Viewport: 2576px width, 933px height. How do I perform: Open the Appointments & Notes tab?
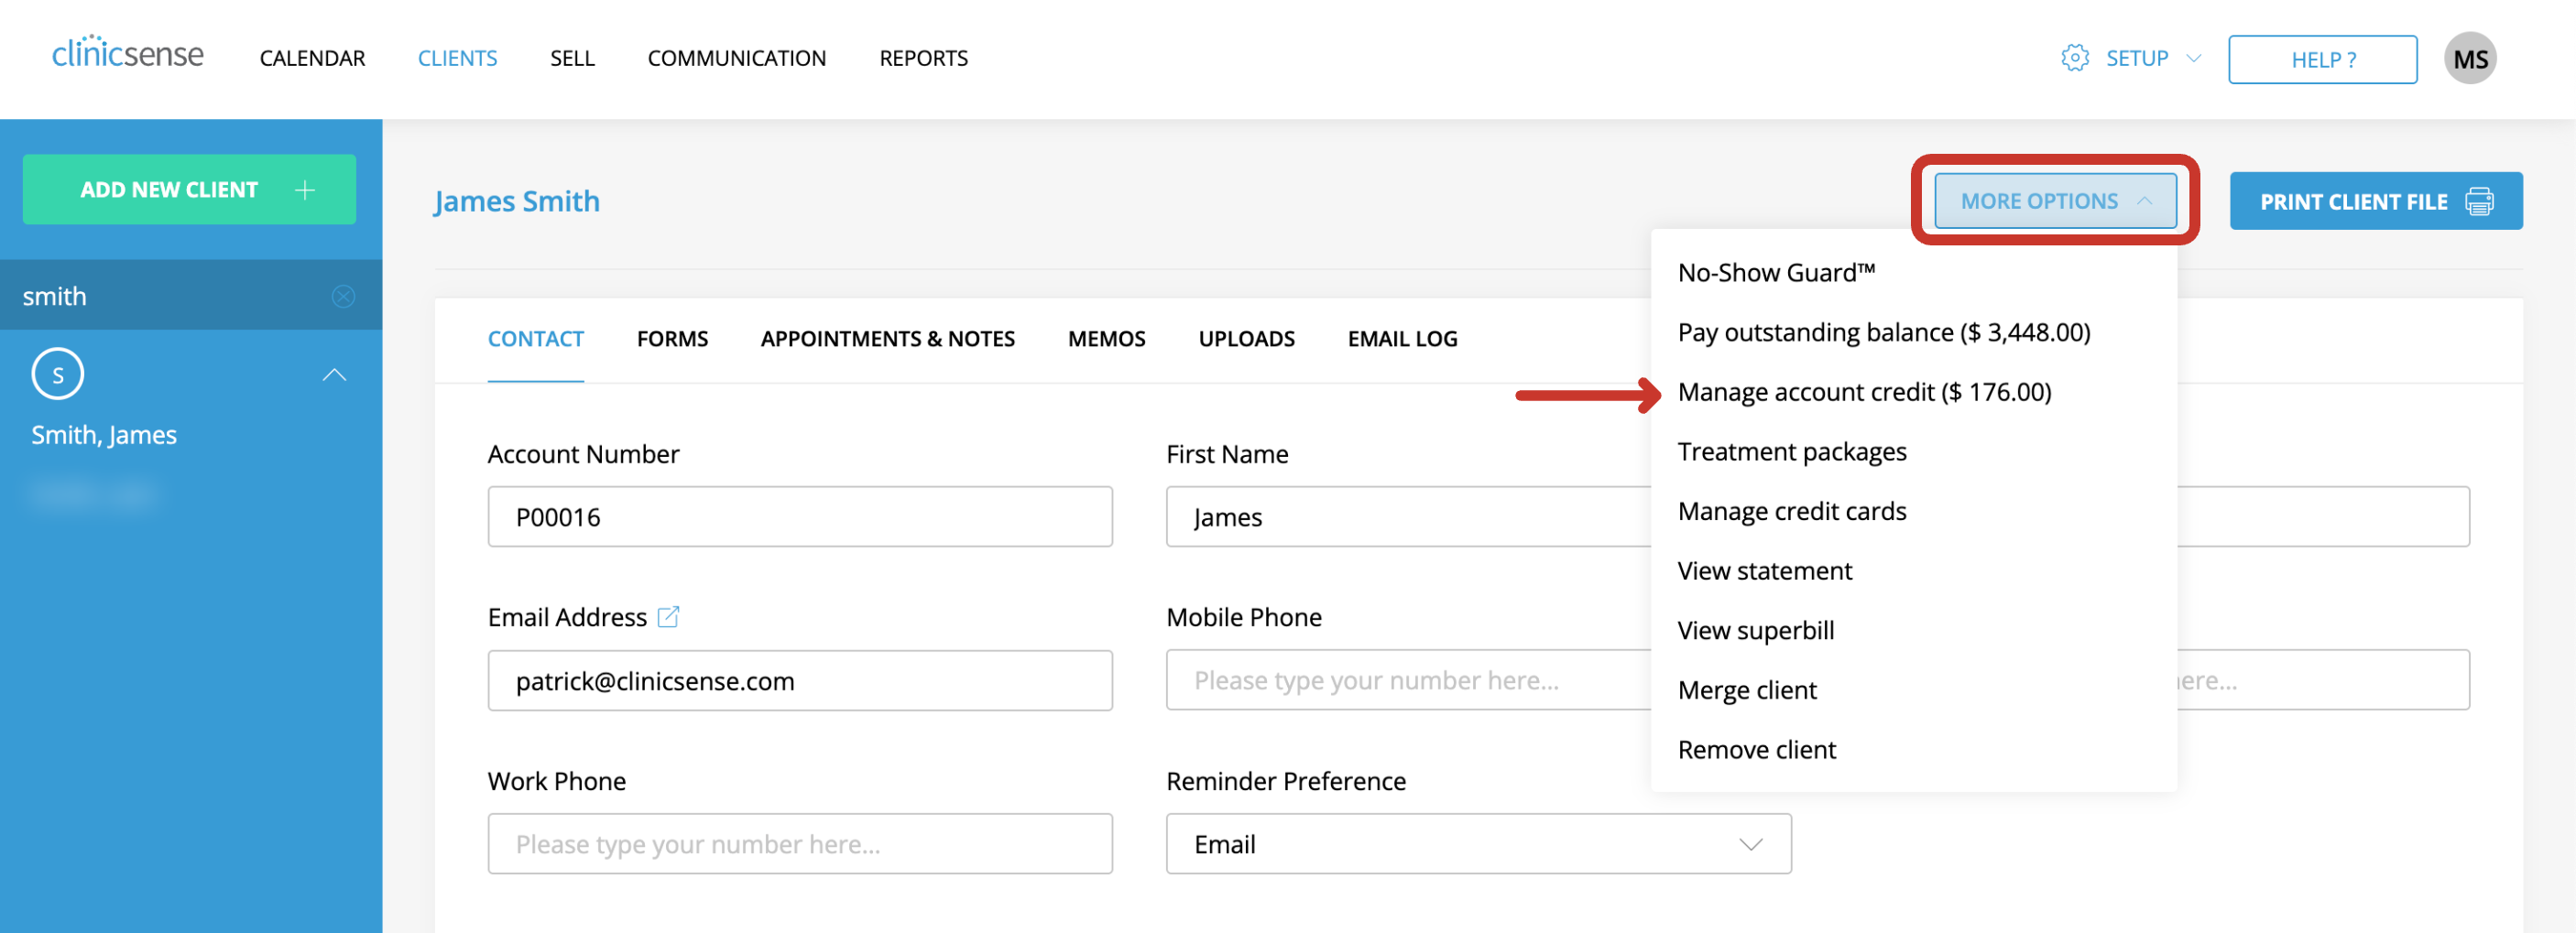click(x=887, y=338)
